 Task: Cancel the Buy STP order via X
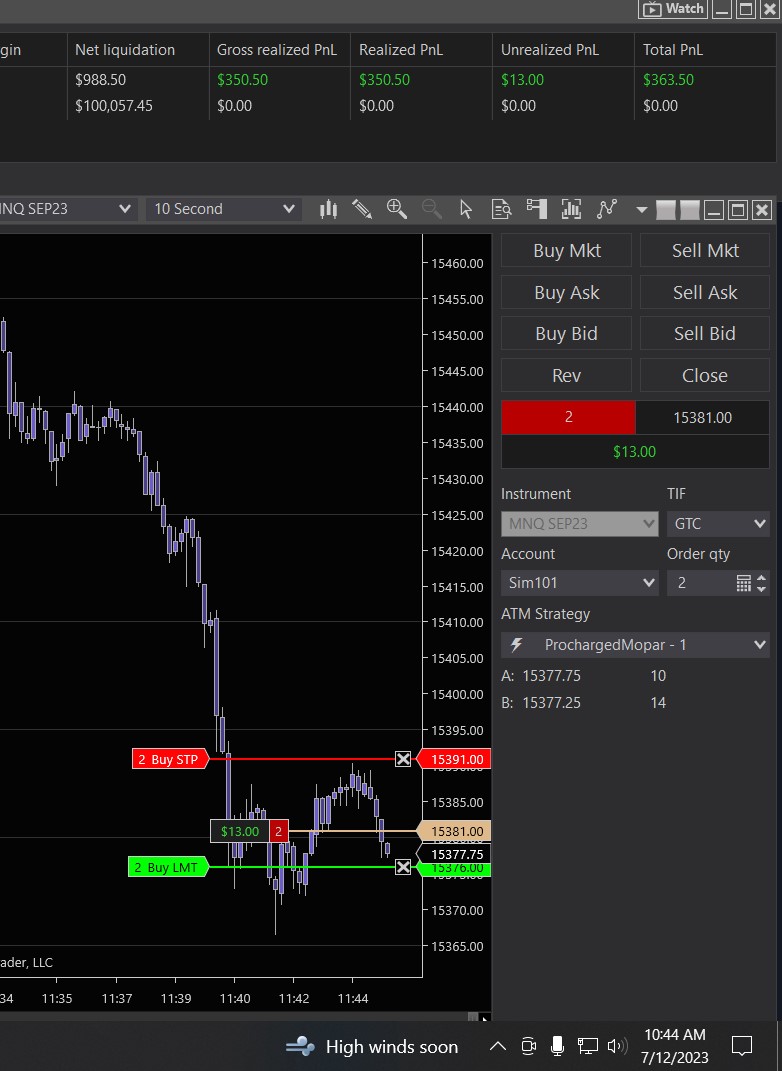point(403,759)
